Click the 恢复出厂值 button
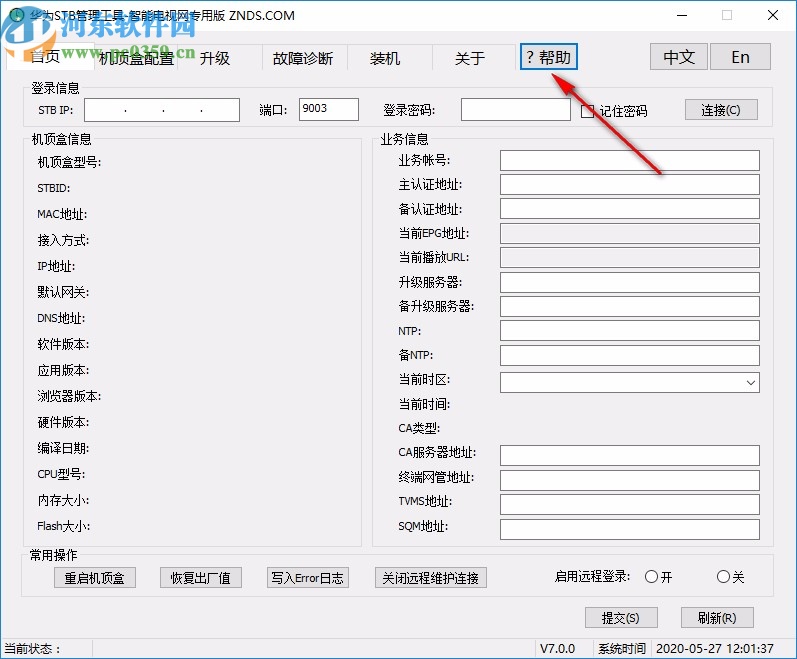Screen dimensions: 797x659 (x=200, y=578)
